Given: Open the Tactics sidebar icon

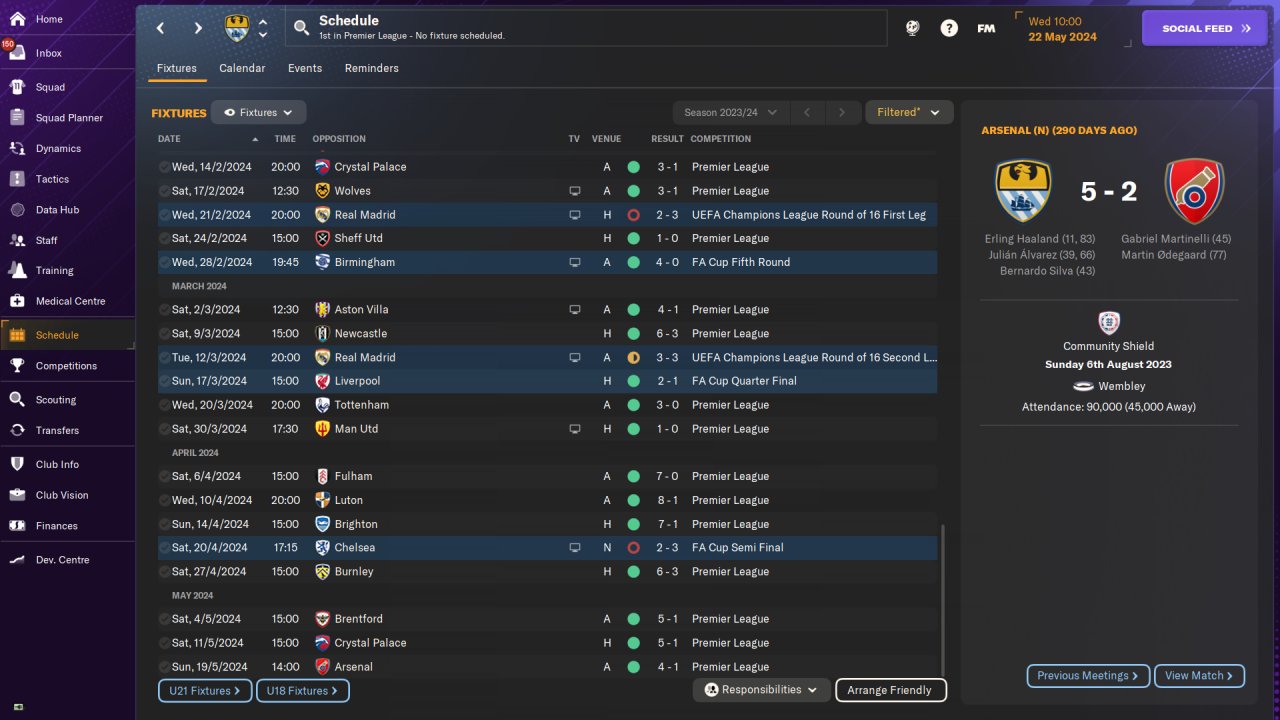Looking at the screenshot, I should [17, 179].
